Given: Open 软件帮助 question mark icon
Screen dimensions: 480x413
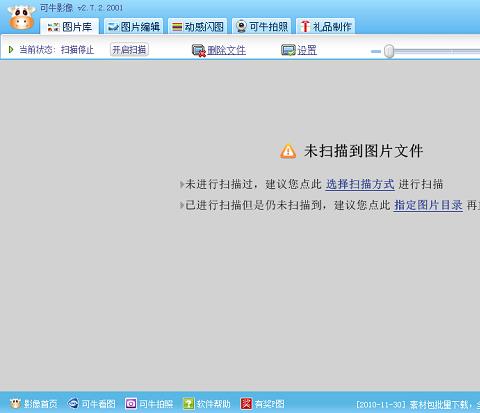Looking at the screenshot, I should [188, 404].
